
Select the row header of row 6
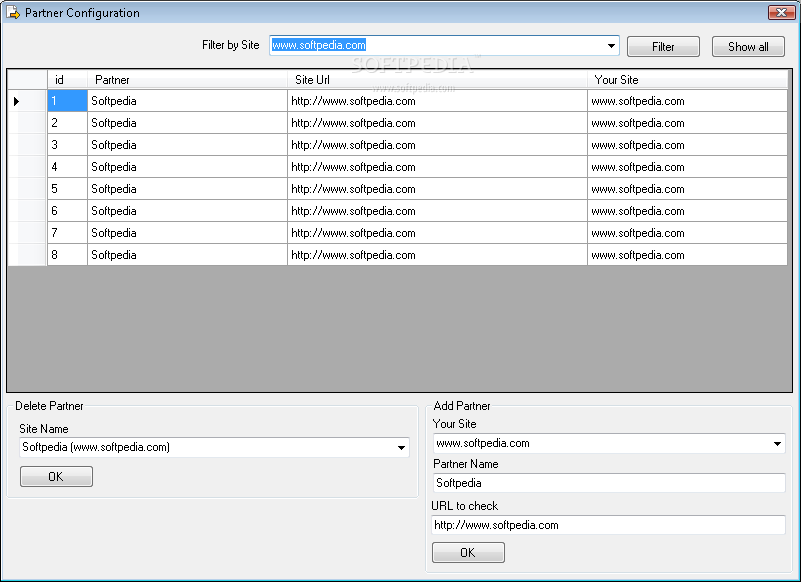coord(28,211)
